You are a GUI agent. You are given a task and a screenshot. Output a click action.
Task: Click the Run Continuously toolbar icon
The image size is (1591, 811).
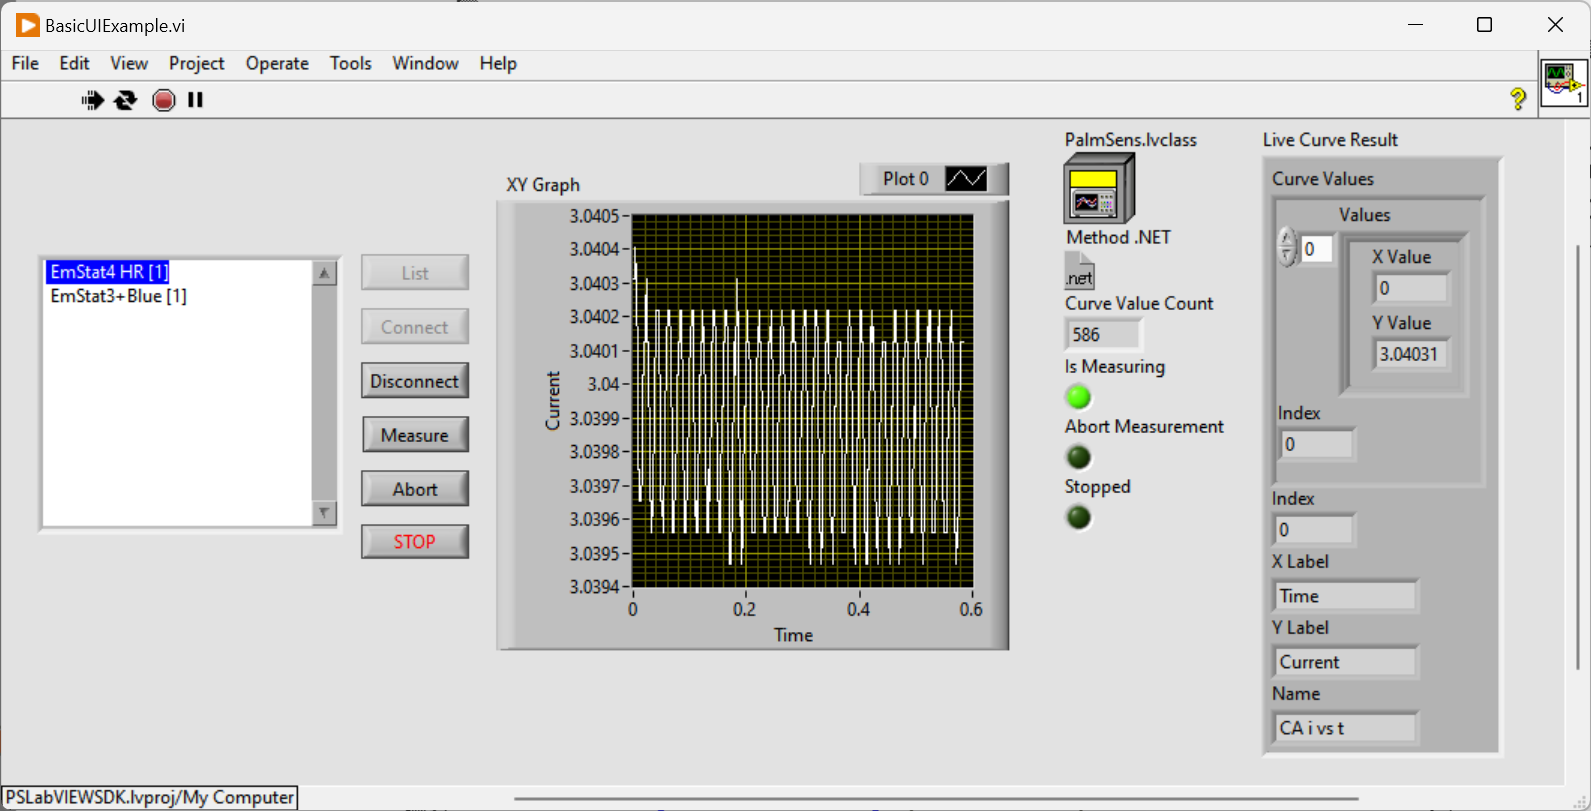[x=126, y=100]
